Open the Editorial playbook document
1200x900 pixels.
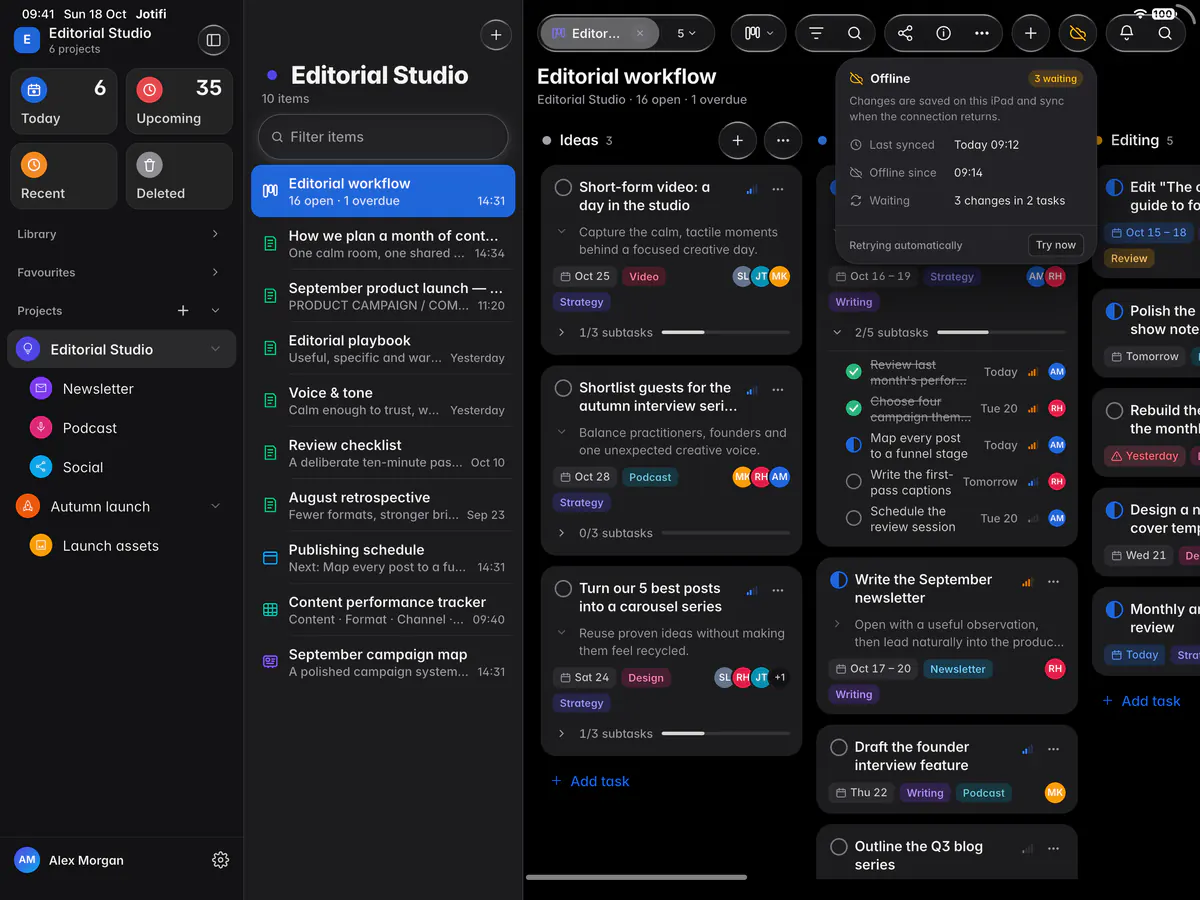point(383,348)
